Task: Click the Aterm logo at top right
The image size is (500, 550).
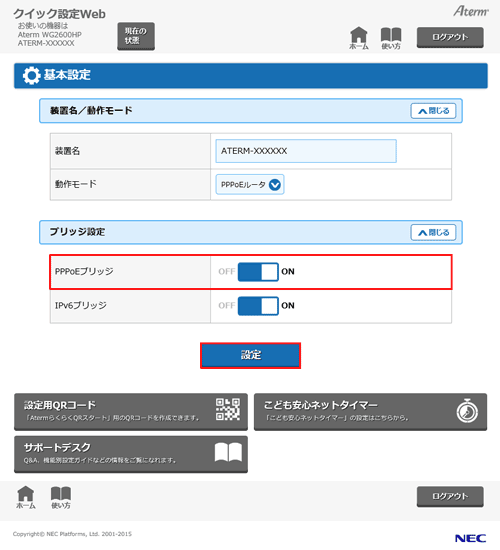Action: [x=471, y=11]
